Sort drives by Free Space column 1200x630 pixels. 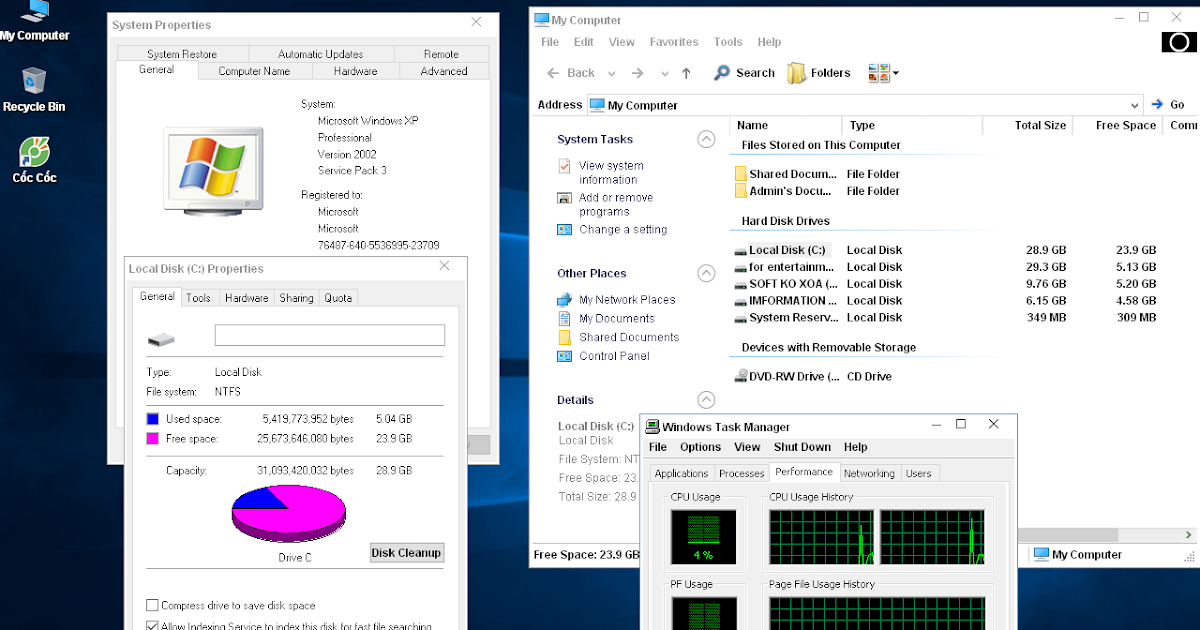point(1117,125)
